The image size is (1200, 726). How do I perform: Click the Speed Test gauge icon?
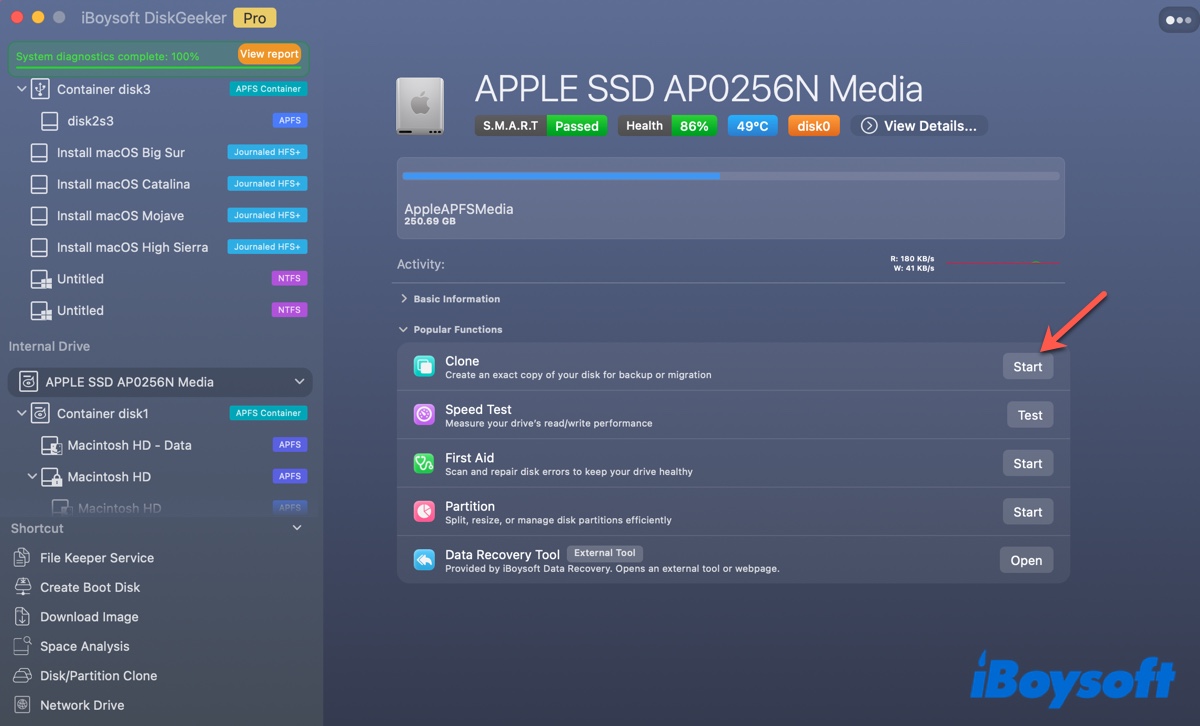pyautogui.click(x=424, y=415)
